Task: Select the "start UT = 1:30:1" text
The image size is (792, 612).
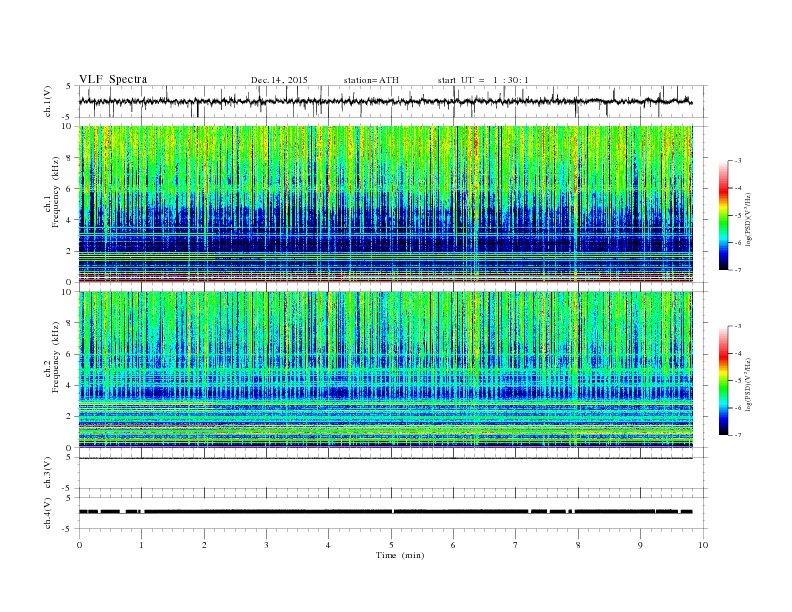Action: pyautogui.click(x=483, y=80)
